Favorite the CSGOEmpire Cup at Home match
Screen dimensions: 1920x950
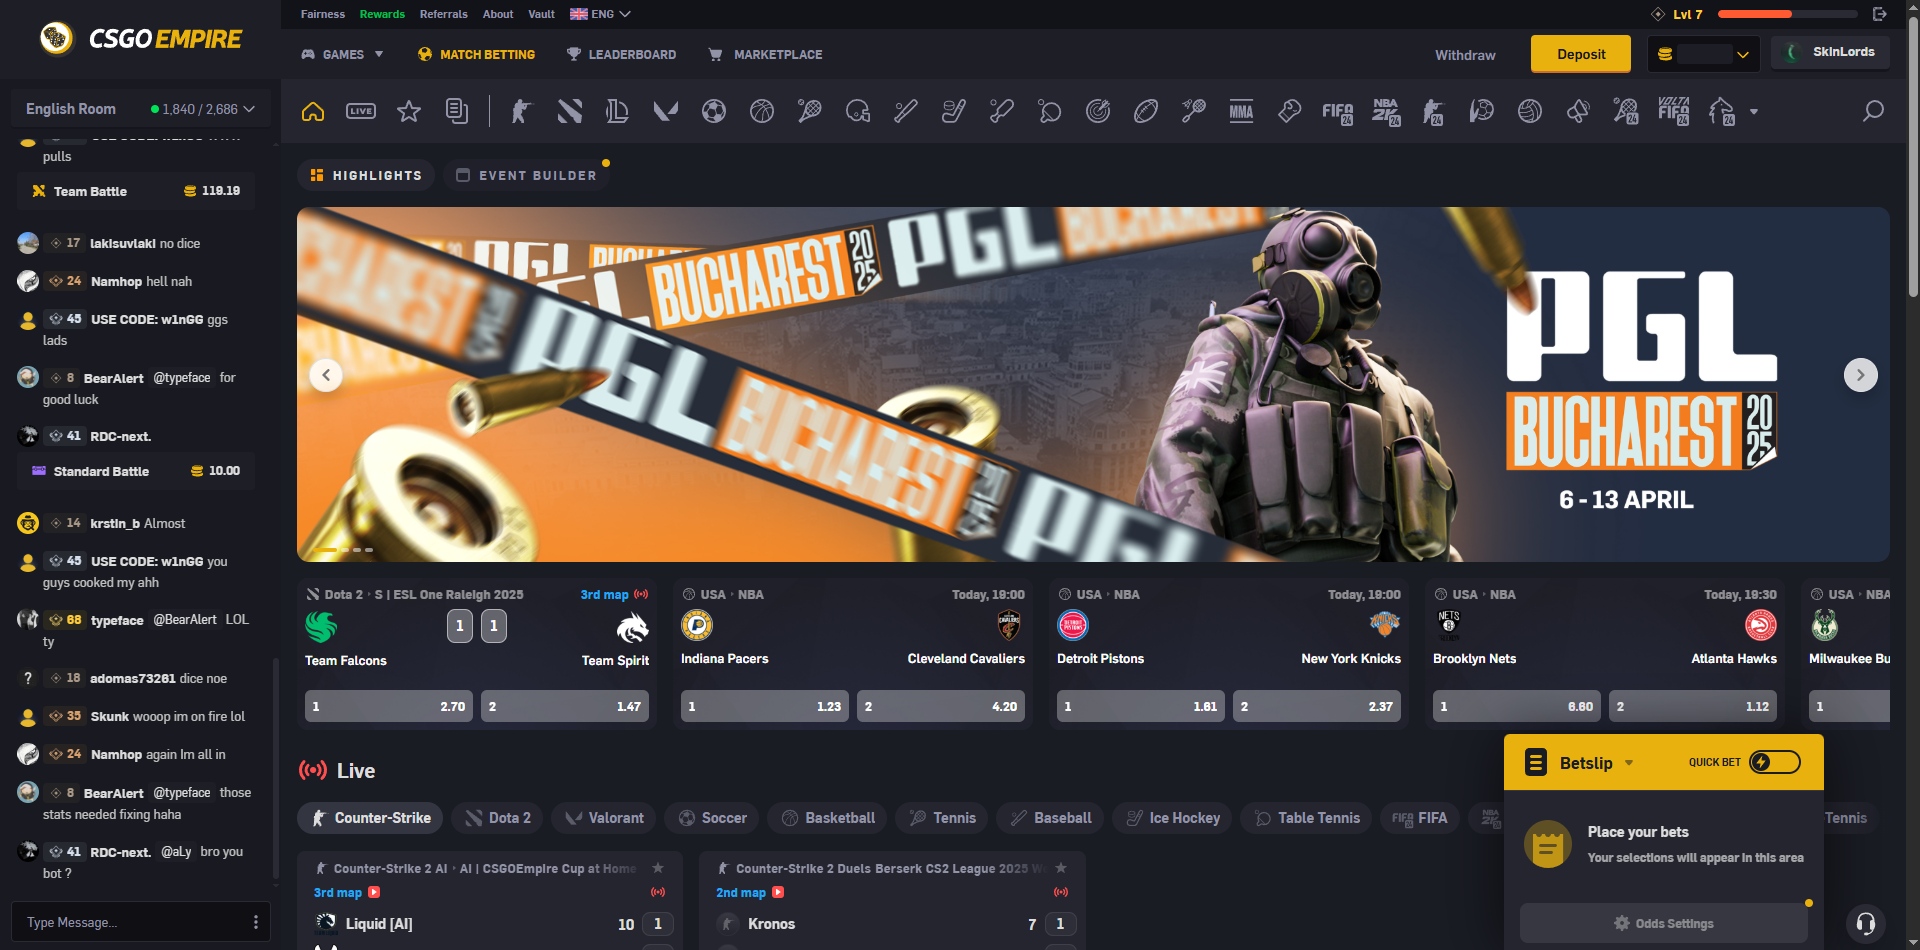click(657, 868)
